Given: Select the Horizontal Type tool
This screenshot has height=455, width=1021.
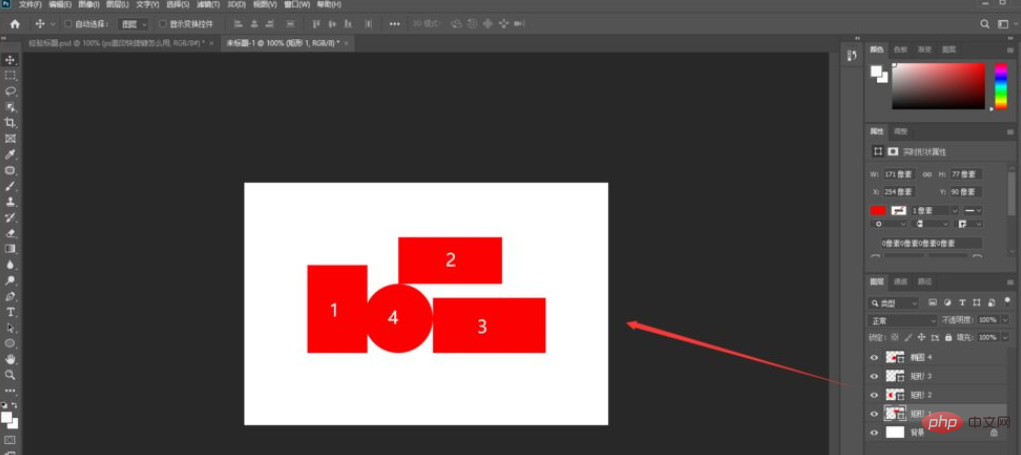Looking at the screenshot, I should pyautogui.click(x=10, y=312).
